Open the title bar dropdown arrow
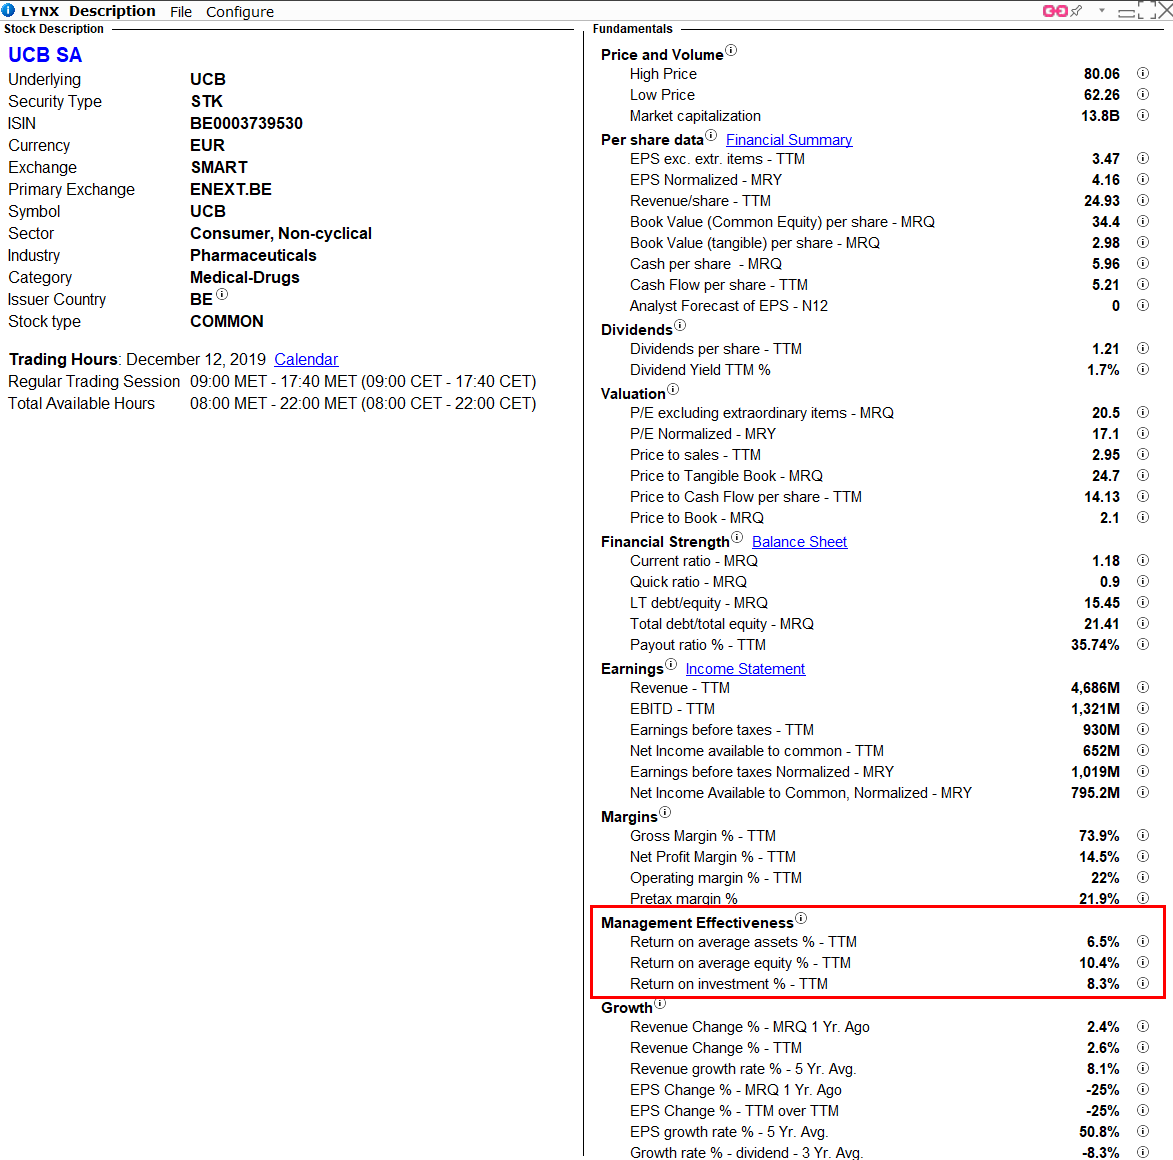The image size is (1173, 1160). pyautogui.click(x=1102, y=10)
